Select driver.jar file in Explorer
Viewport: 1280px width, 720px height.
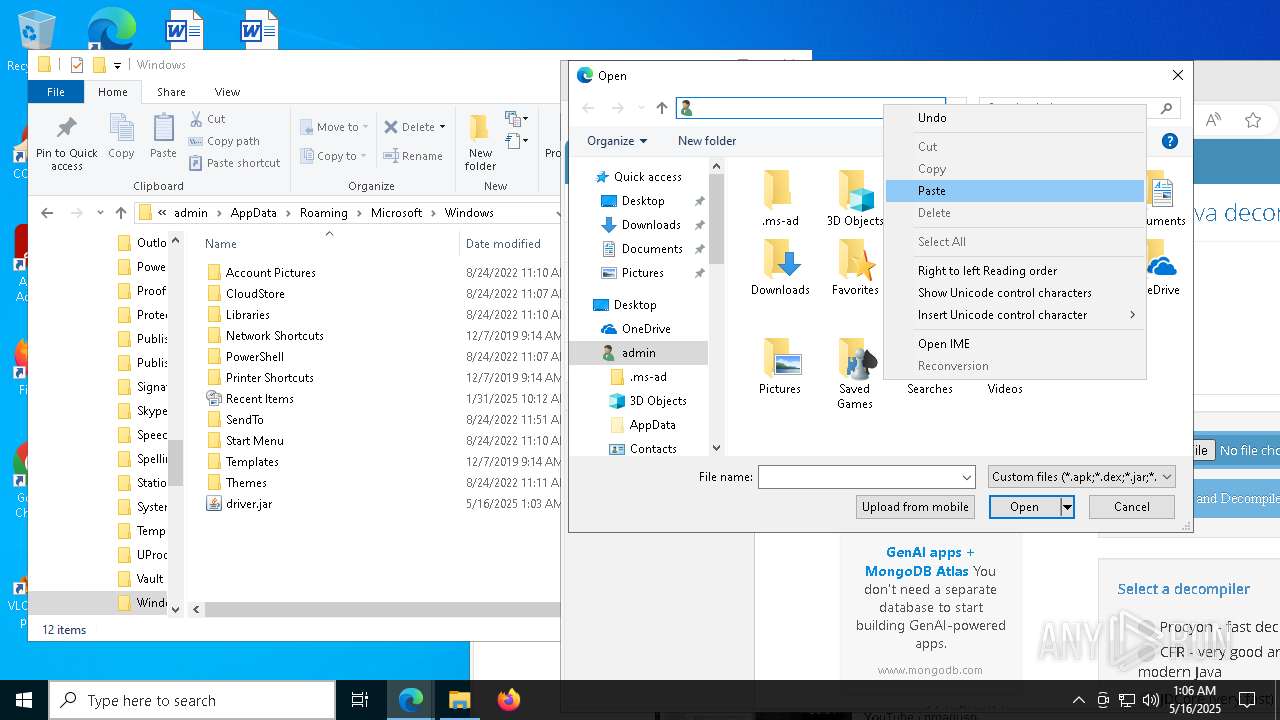tap(239, 504)
